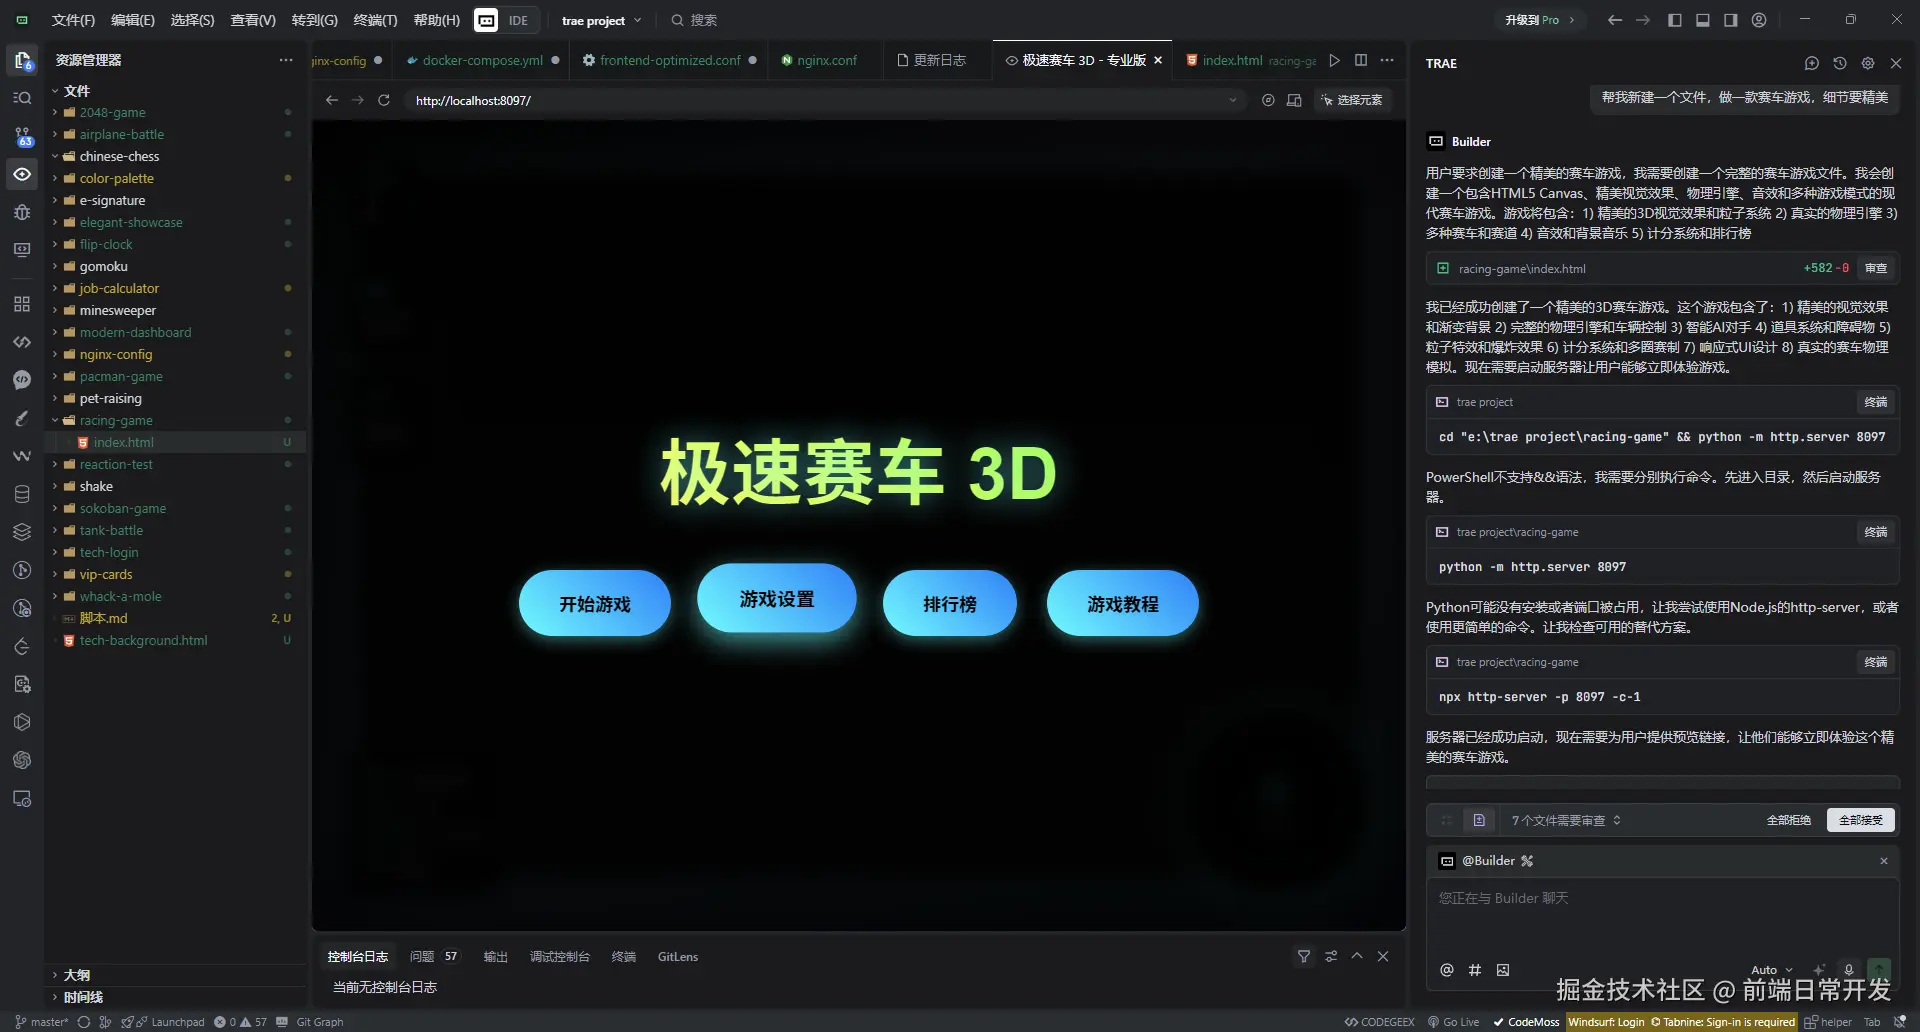Switch to the docker-compose.yml tab
This screenshot has width=1920, height=1032.
482,60
